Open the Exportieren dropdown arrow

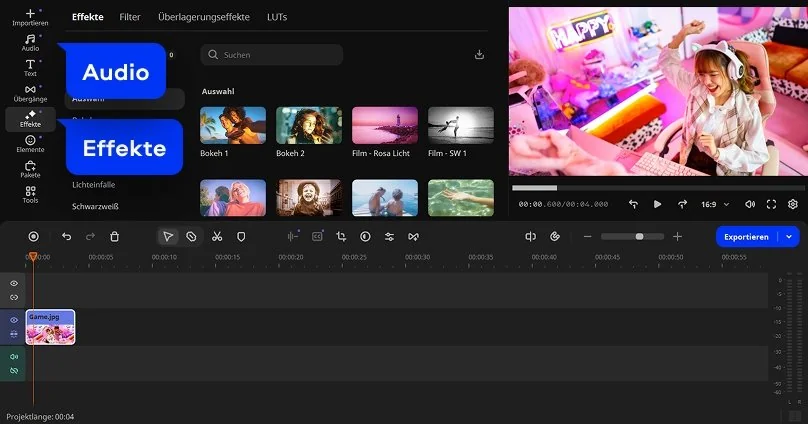[789, 236]
